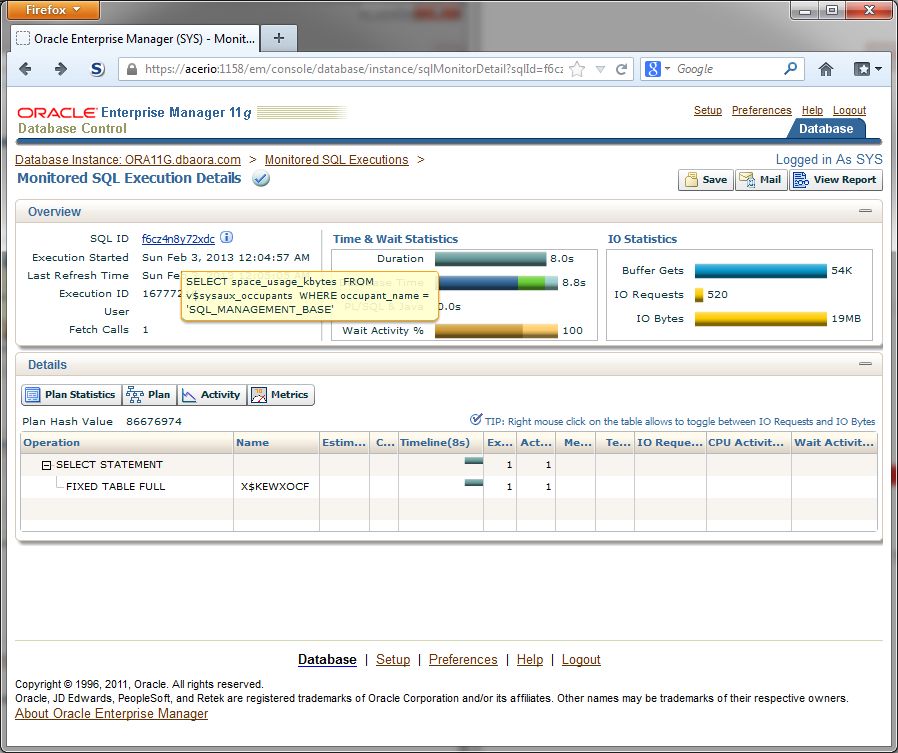Open Database Instance ORA11G.dbaora.com breadcrumb
Screen dimensions: 898x753
(128, 160)
